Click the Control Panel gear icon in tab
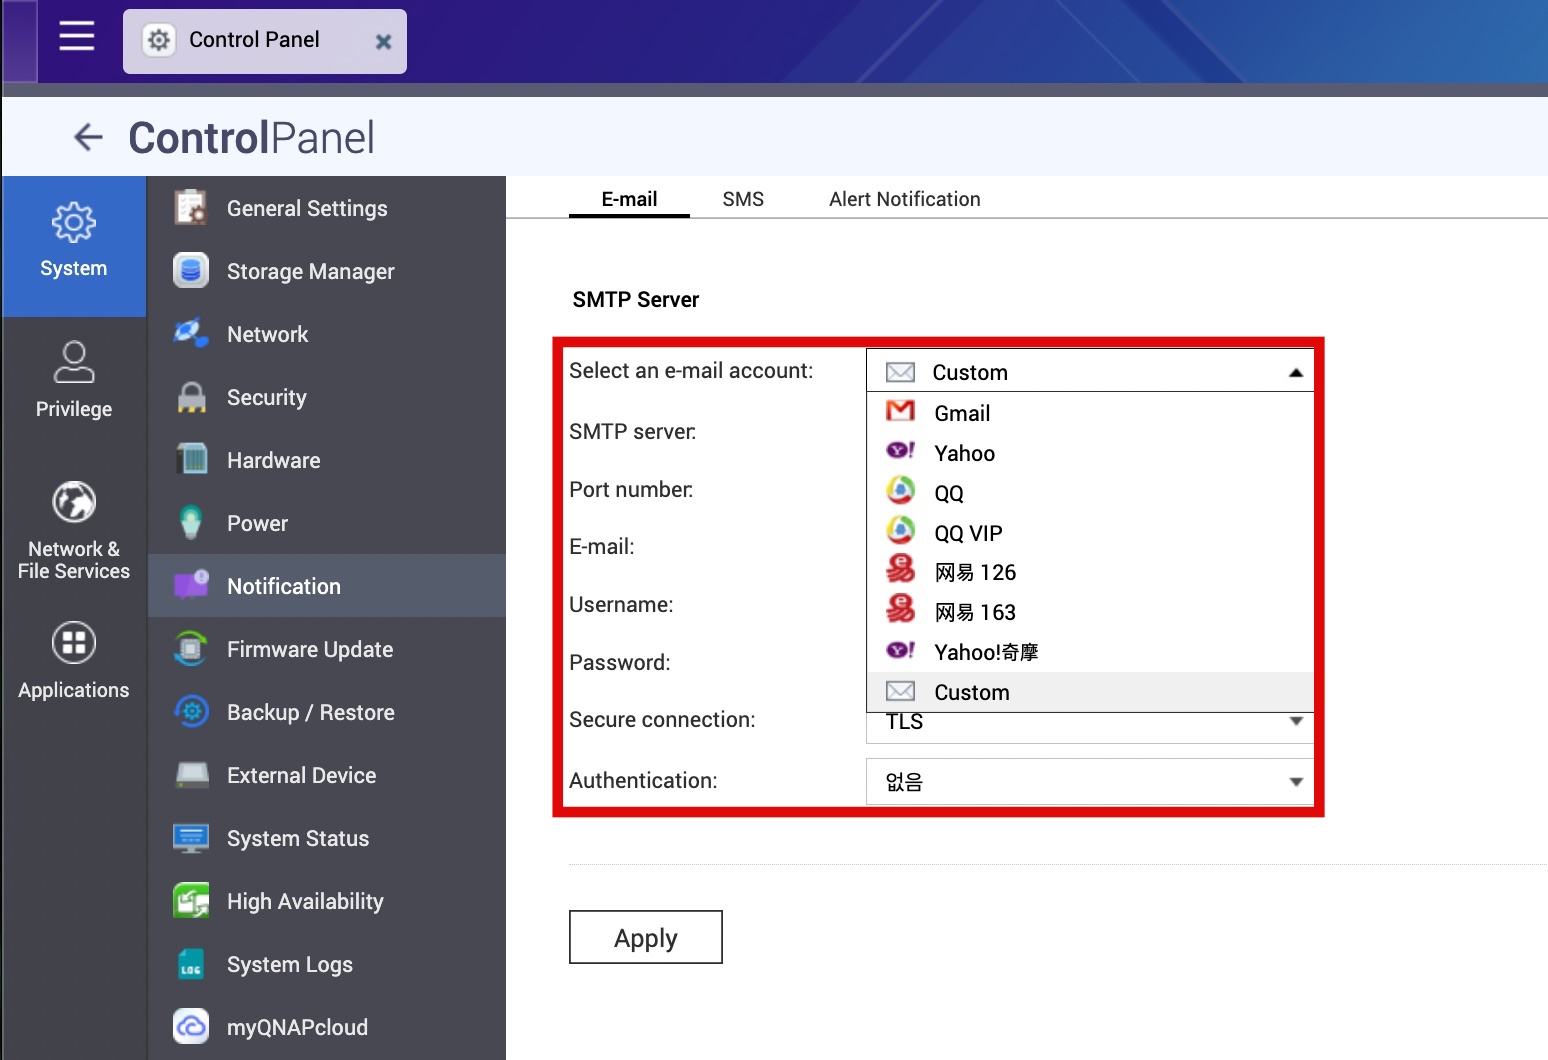This screenshot has height=1060, width=1548. click(159, 40)
